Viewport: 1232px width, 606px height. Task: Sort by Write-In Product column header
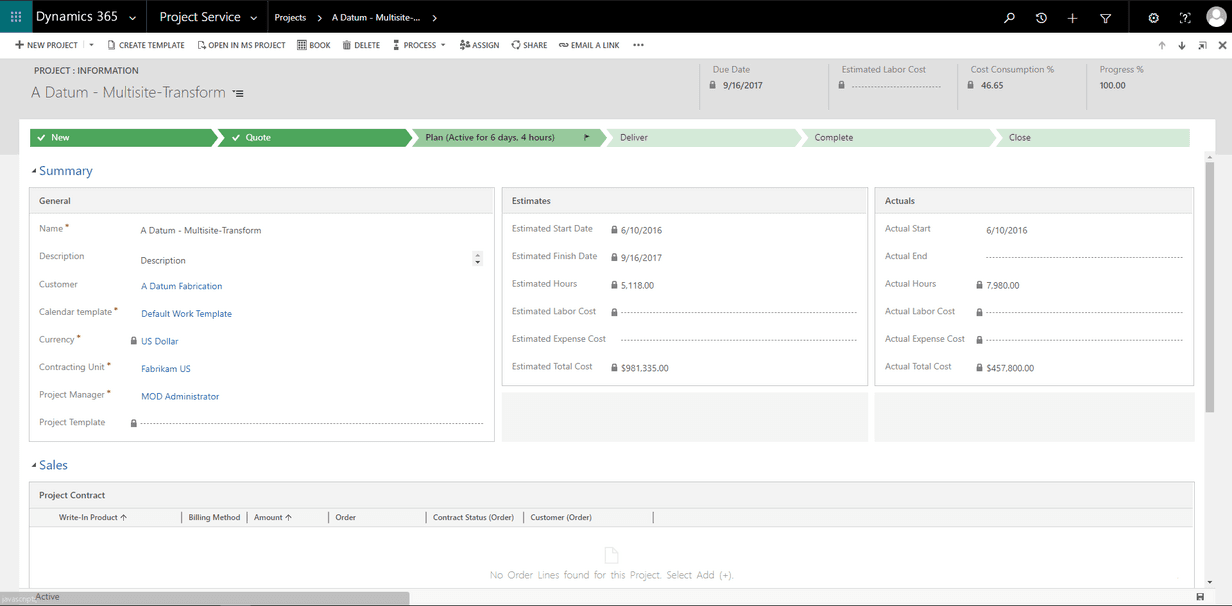[92, 517]
